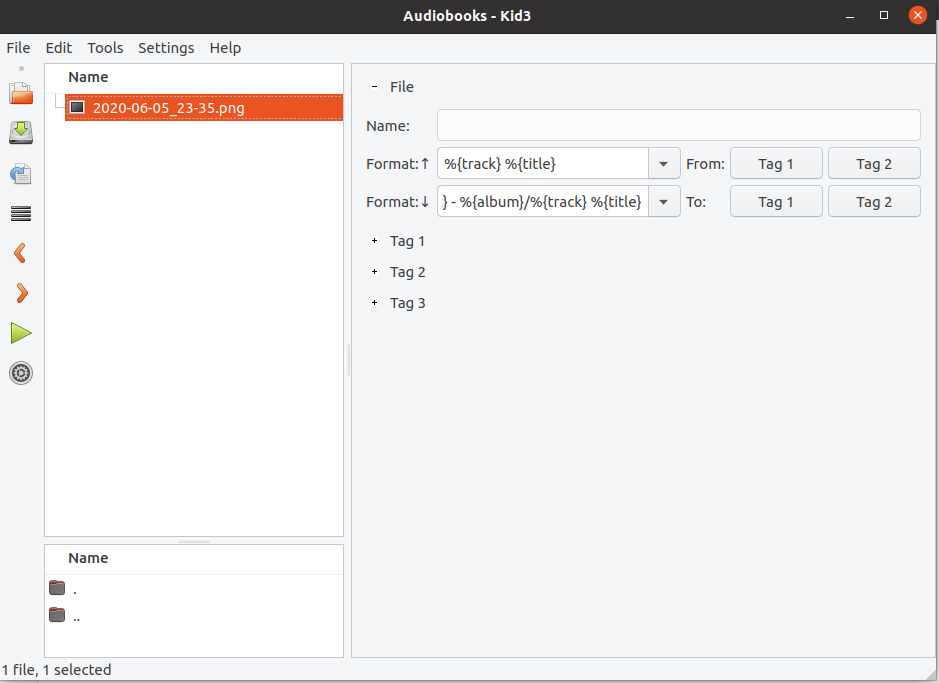Create a playlist via the playlist icon
This screenshot has width=939, height=683.
[20, 213]
